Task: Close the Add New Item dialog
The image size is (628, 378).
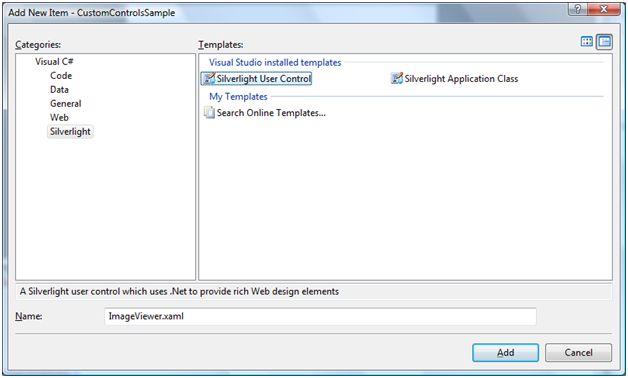Action: click(x=604, y=9)
